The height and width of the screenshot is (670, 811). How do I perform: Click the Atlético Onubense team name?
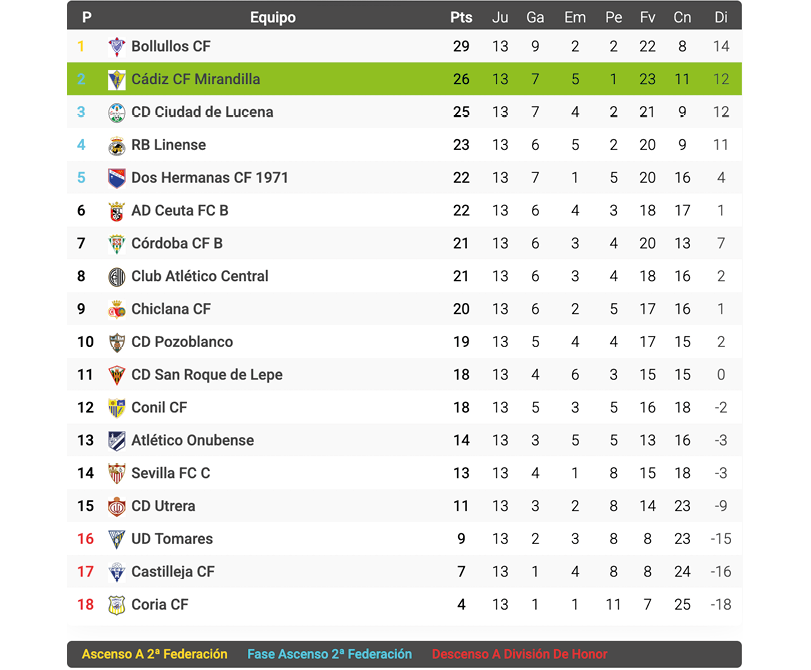[193, 441]
